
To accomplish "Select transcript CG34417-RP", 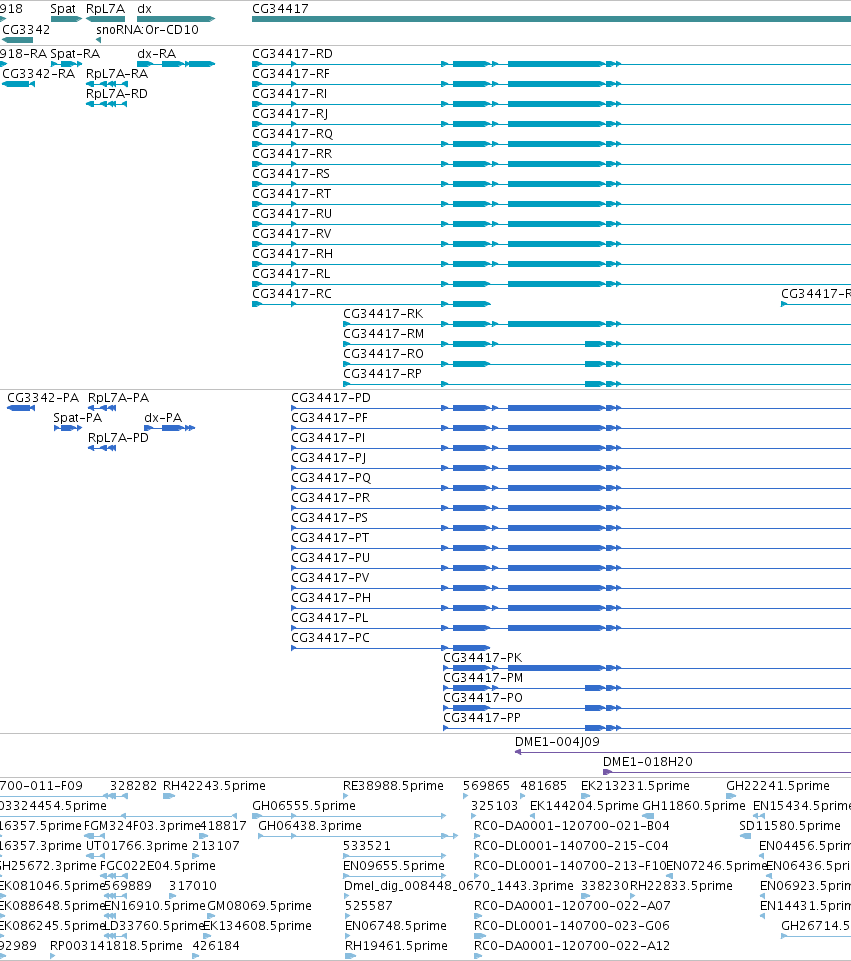I will pyautogui.click(x=382, y=374).
